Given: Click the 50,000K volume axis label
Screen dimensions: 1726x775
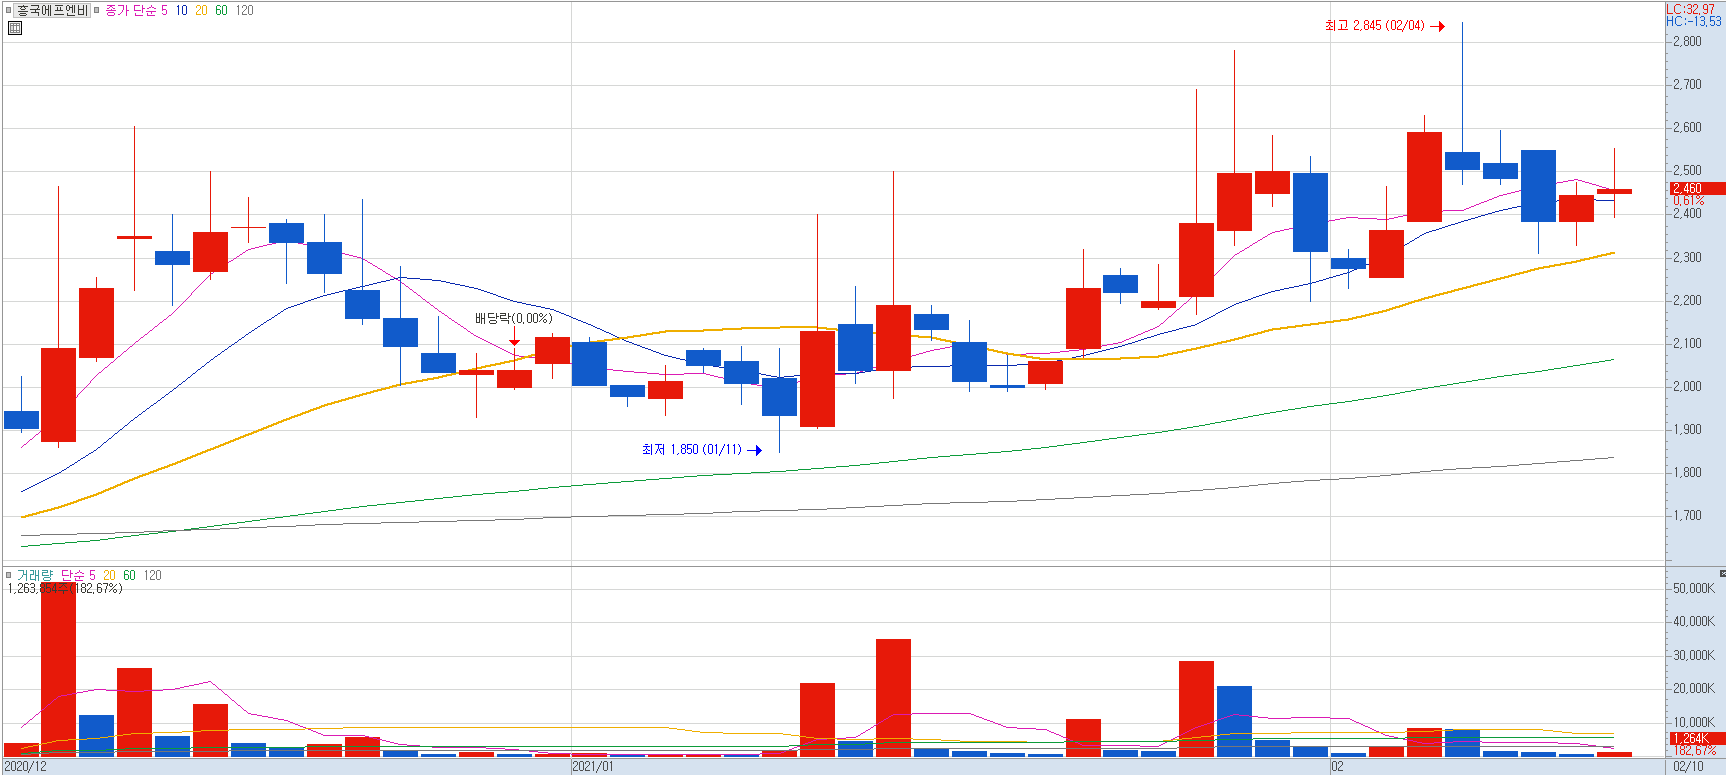Looking at the screenshot, I should (1694, 589).
